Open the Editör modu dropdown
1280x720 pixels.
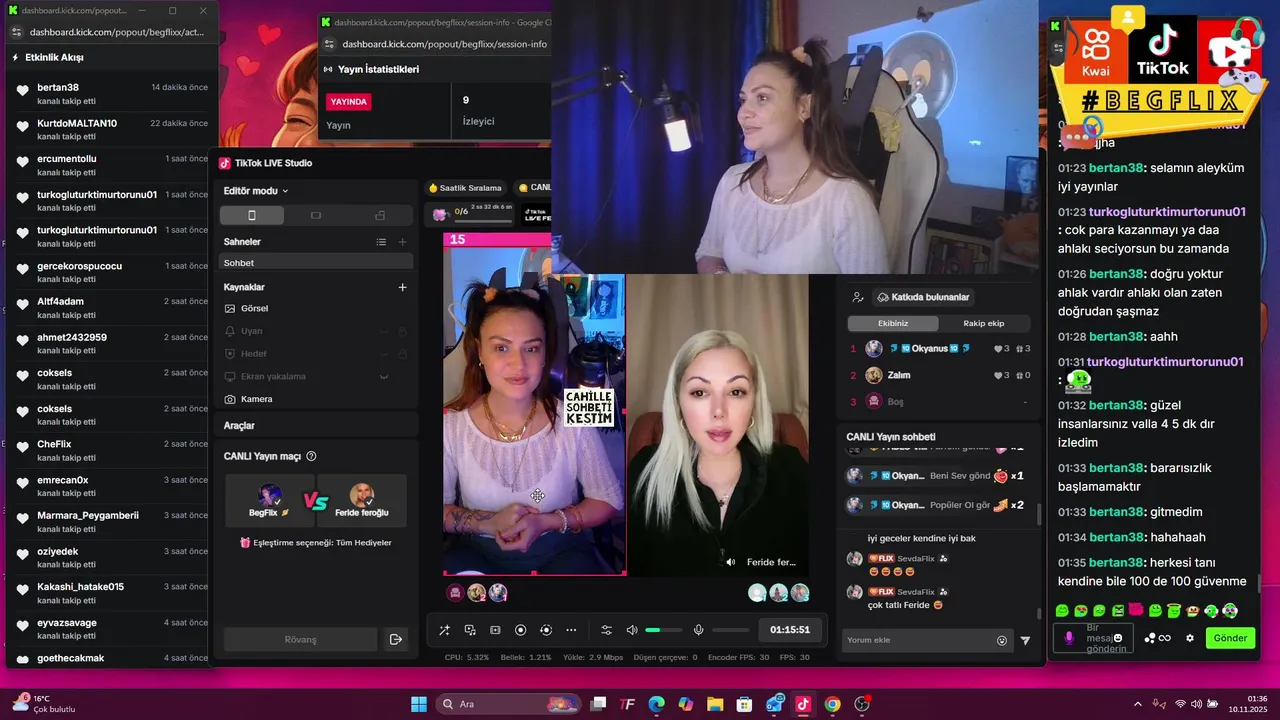[256, 191]
